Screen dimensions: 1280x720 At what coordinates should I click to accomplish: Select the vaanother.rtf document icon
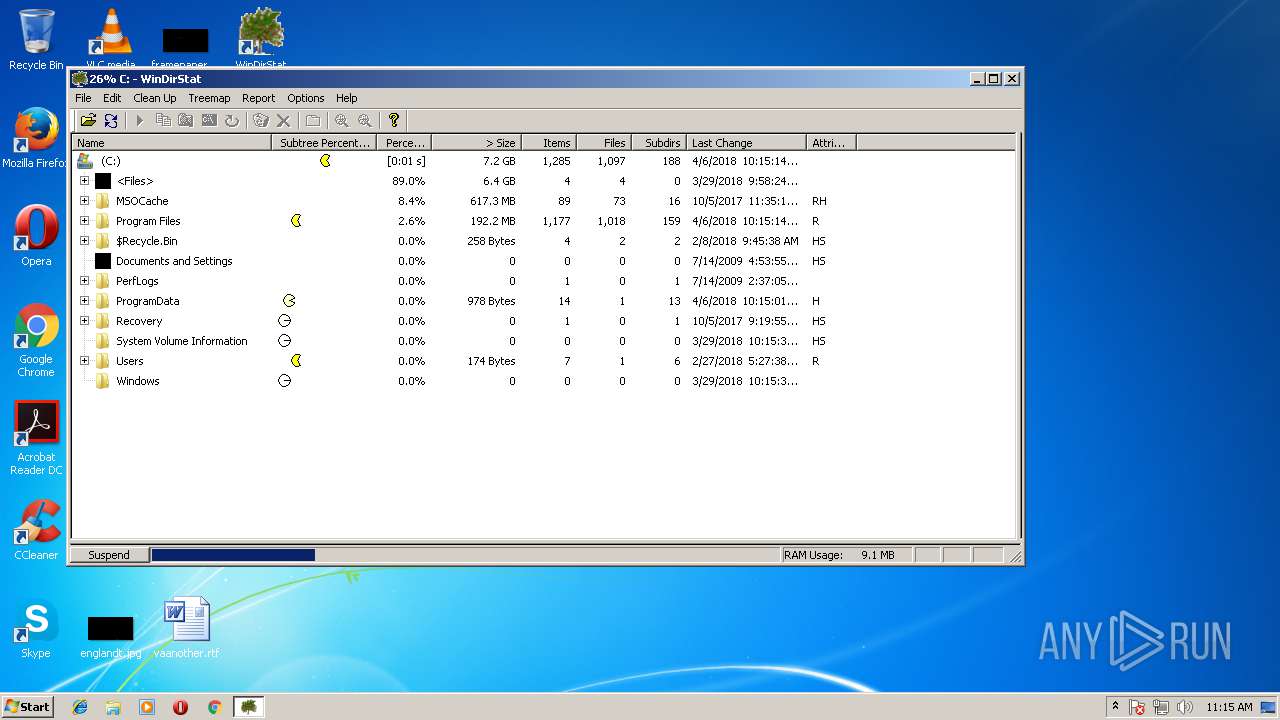coord(187,628)
